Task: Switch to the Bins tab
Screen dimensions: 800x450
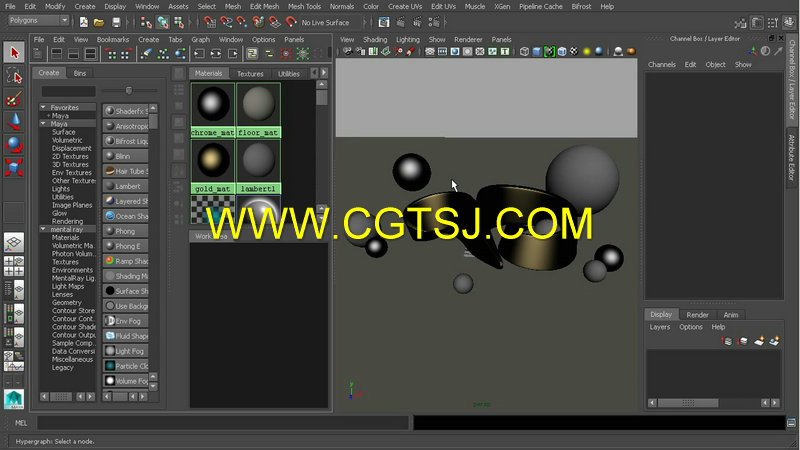Action: point(80,73)
